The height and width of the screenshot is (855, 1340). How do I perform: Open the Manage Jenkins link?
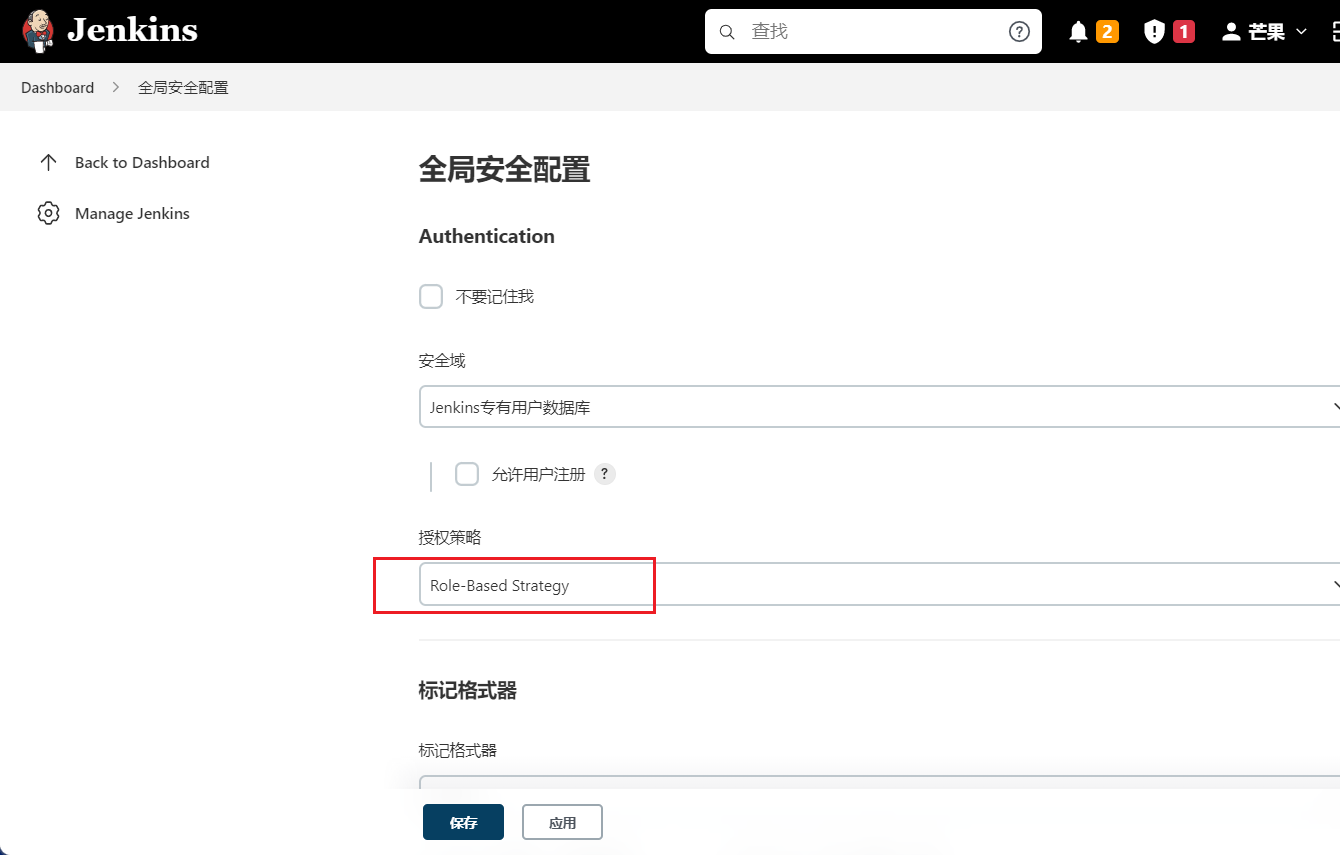tap(132, 213)
